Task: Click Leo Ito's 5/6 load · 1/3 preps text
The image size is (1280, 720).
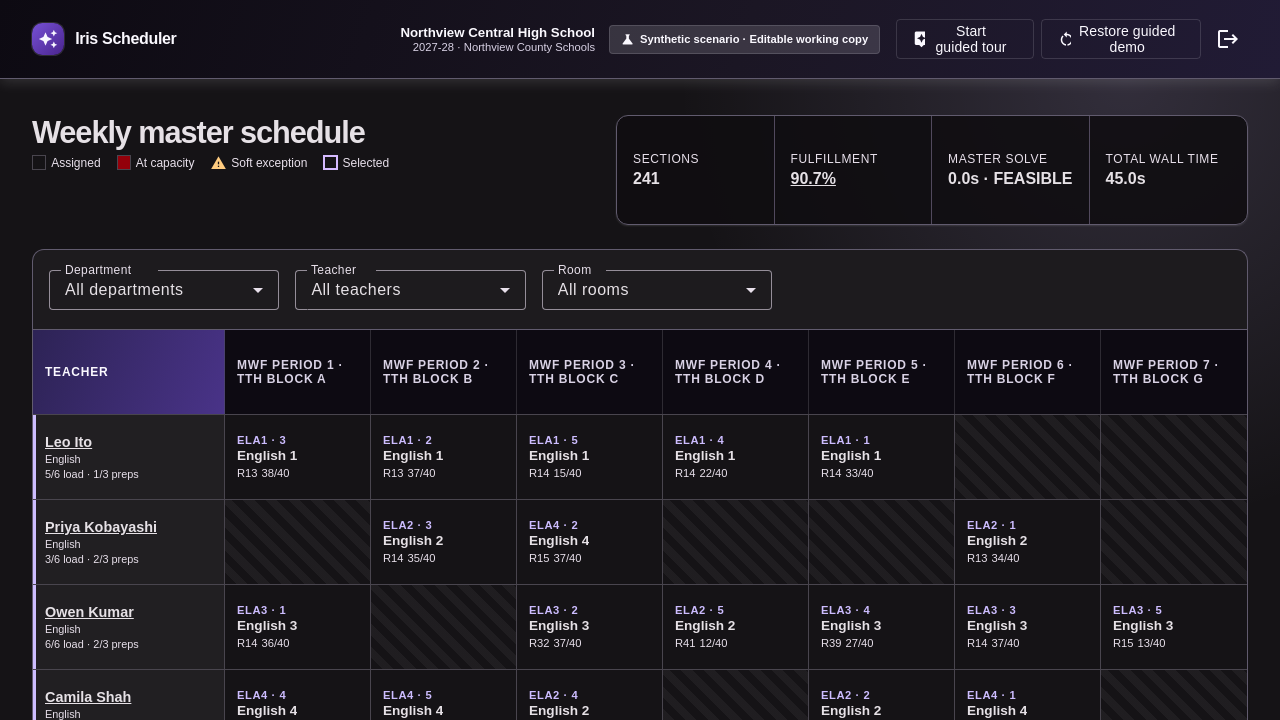Action: [x=92, y=474]
